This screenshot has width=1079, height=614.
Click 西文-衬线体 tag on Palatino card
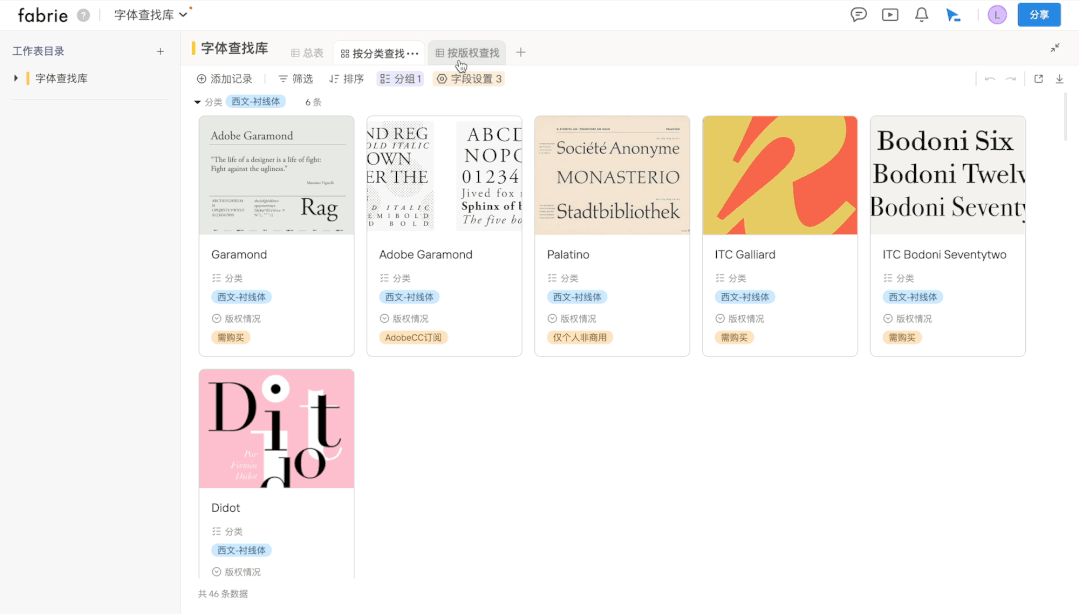577,297
